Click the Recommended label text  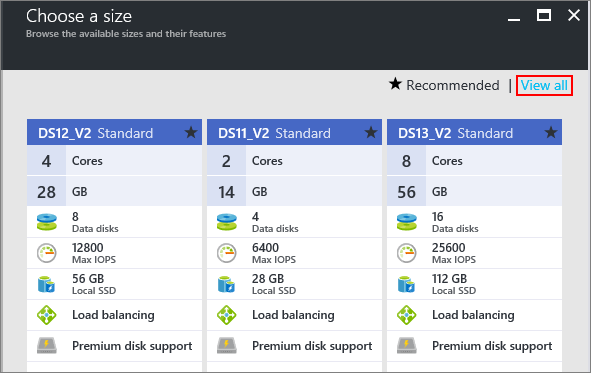[x=453, y=86]
